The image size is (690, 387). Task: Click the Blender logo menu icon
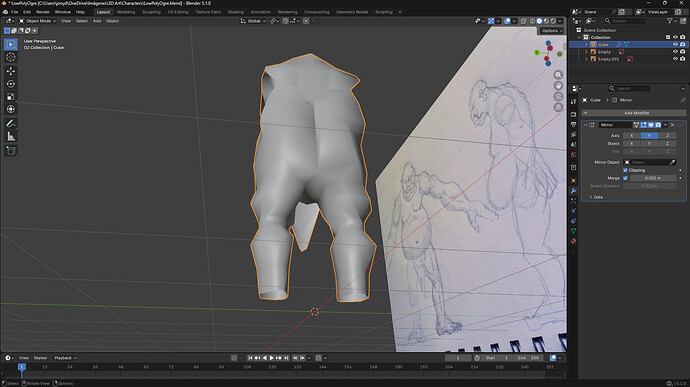(5, 12)
